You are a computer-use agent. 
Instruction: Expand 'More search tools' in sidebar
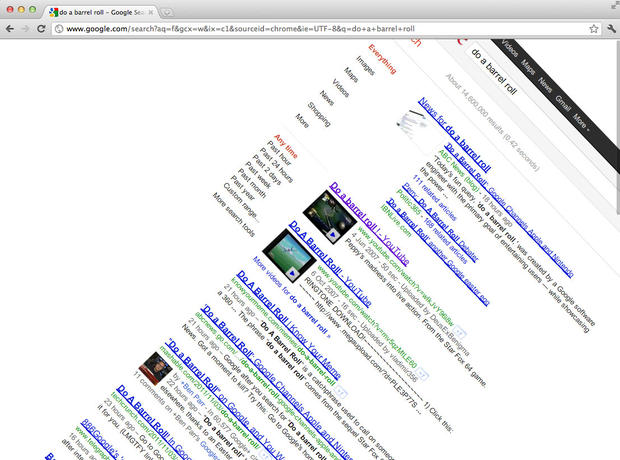click(x=234, y=215)
